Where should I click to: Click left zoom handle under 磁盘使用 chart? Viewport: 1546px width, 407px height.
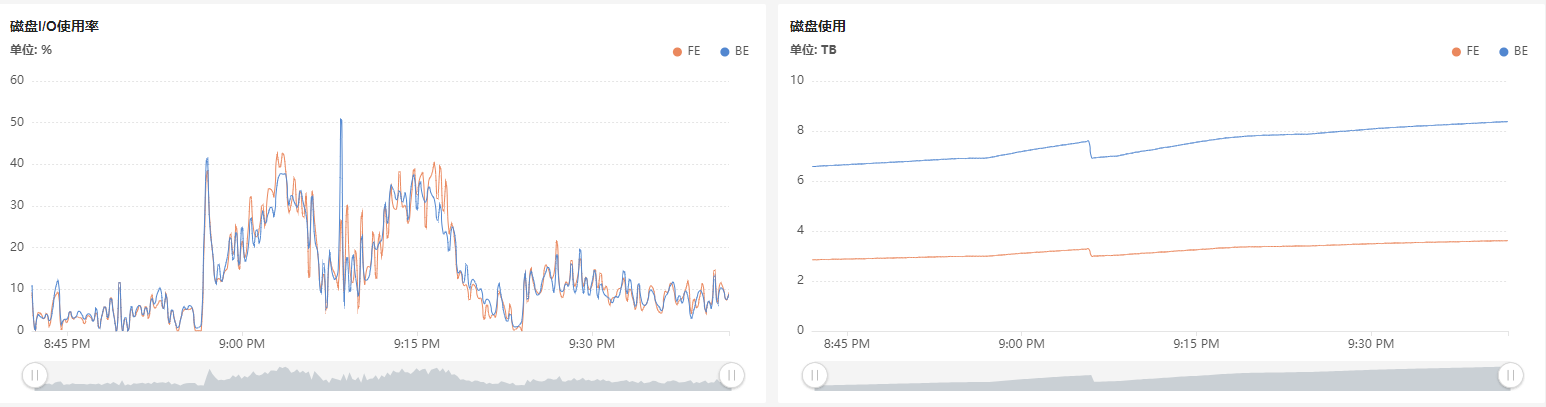pyautogui.click(x=814, y=375)
